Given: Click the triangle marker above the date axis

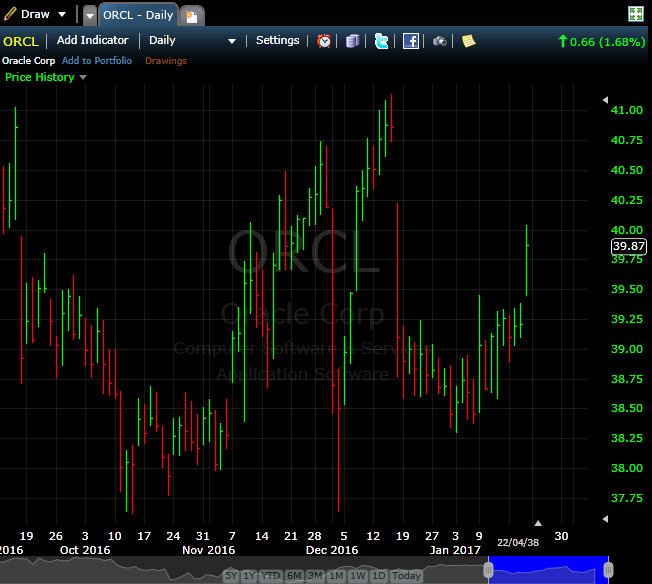Looking at the screenshot, I should [538, 523].
